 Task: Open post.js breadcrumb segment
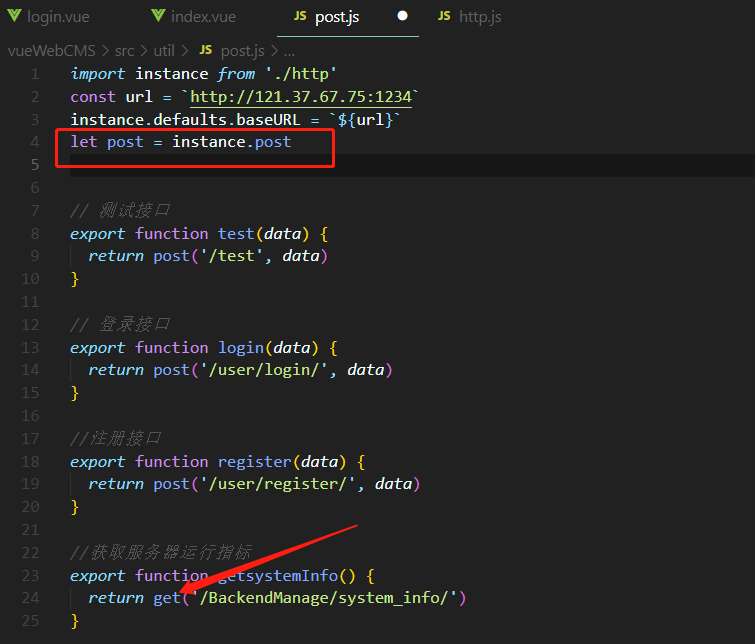pos(242,51)
